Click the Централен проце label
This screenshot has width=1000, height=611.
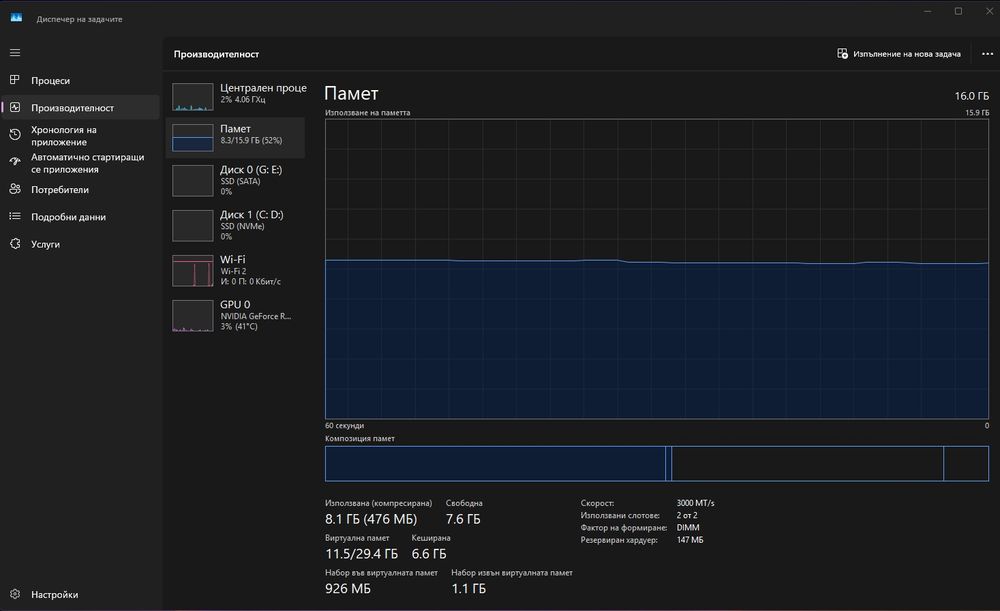tap(263, 88)
